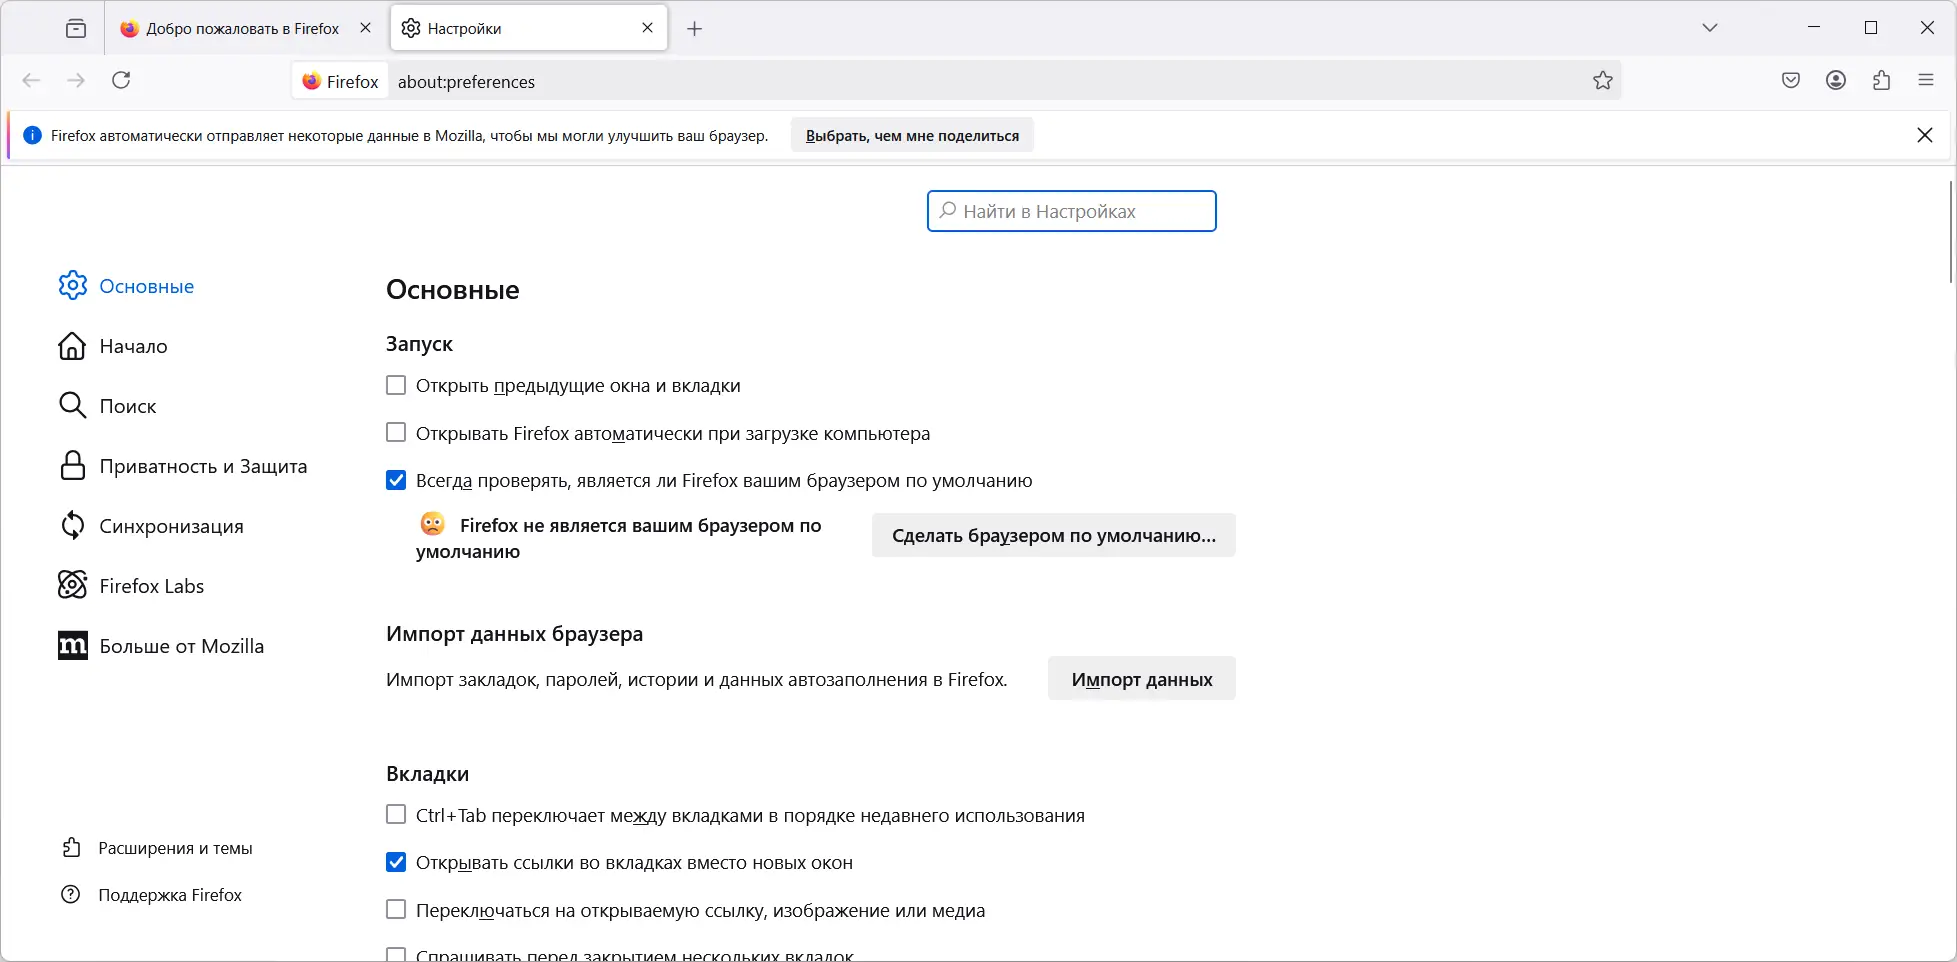Enable Ctrl+Tab recent order switching
The image size is (1957, 962).
pos(396,815)
